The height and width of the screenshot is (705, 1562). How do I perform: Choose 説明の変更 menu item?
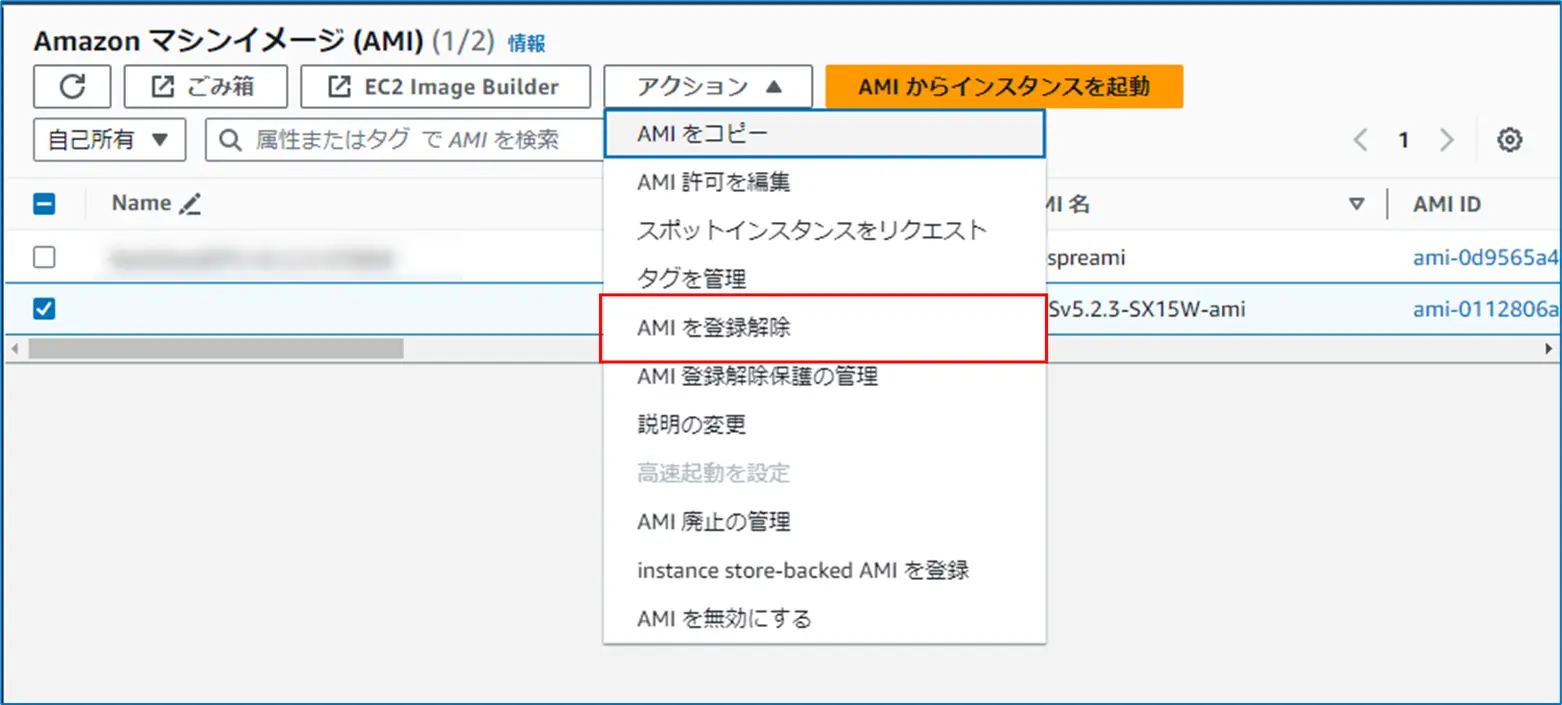point(825,424)
